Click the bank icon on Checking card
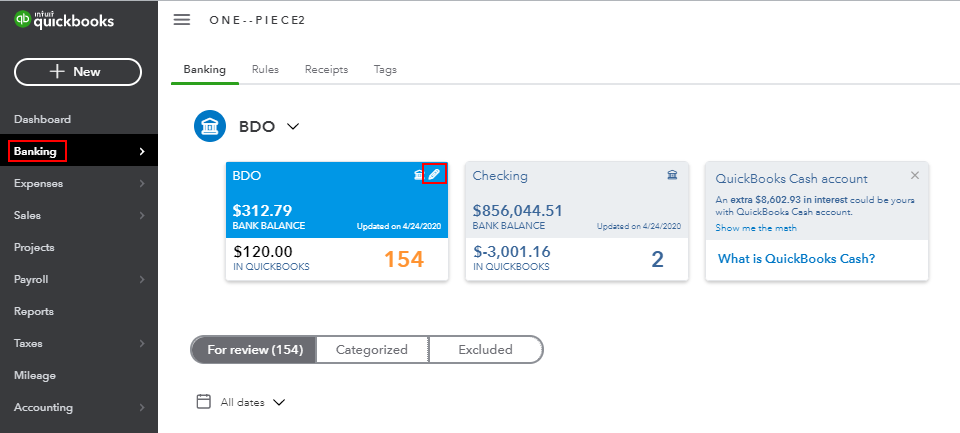 click(672, 175)
